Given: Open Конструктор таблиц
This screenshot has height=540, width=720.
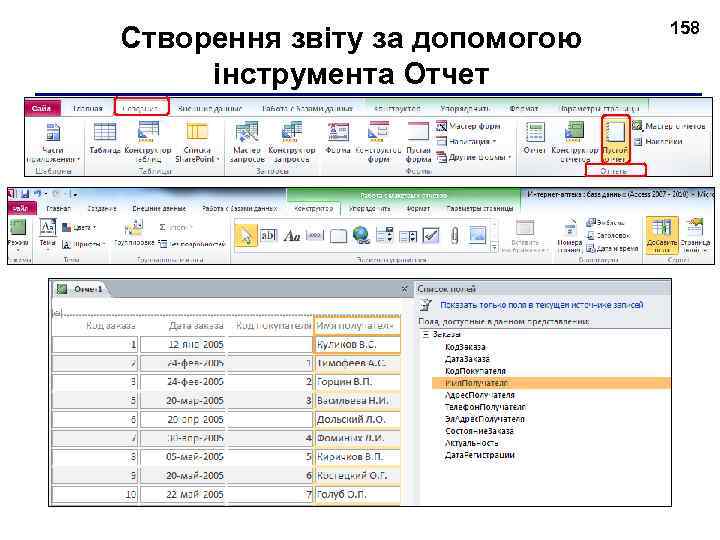Looking at the screenshot, I should pyautogui.click(x=148, y=141).
